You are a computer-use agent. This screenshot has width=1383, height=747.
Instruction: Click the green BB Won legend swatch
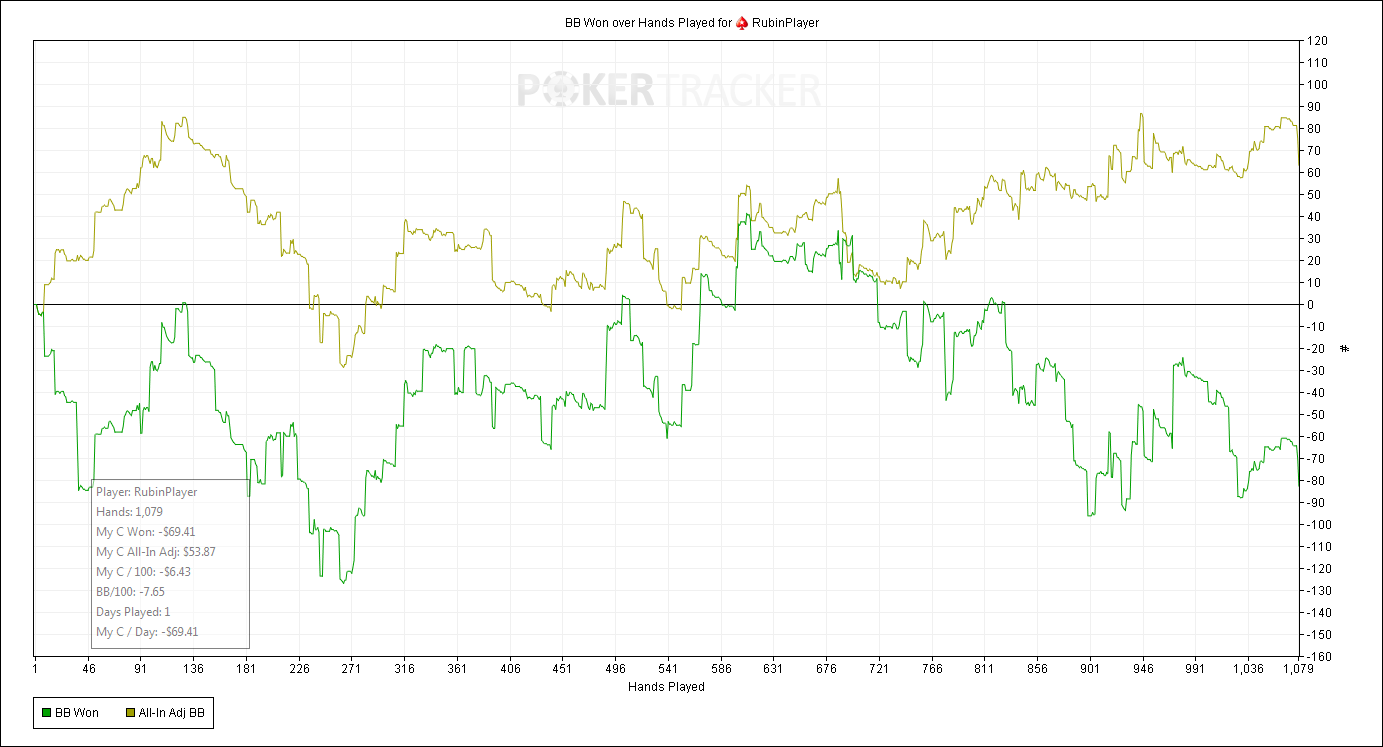pyautogui.click(x=45, y=713)
